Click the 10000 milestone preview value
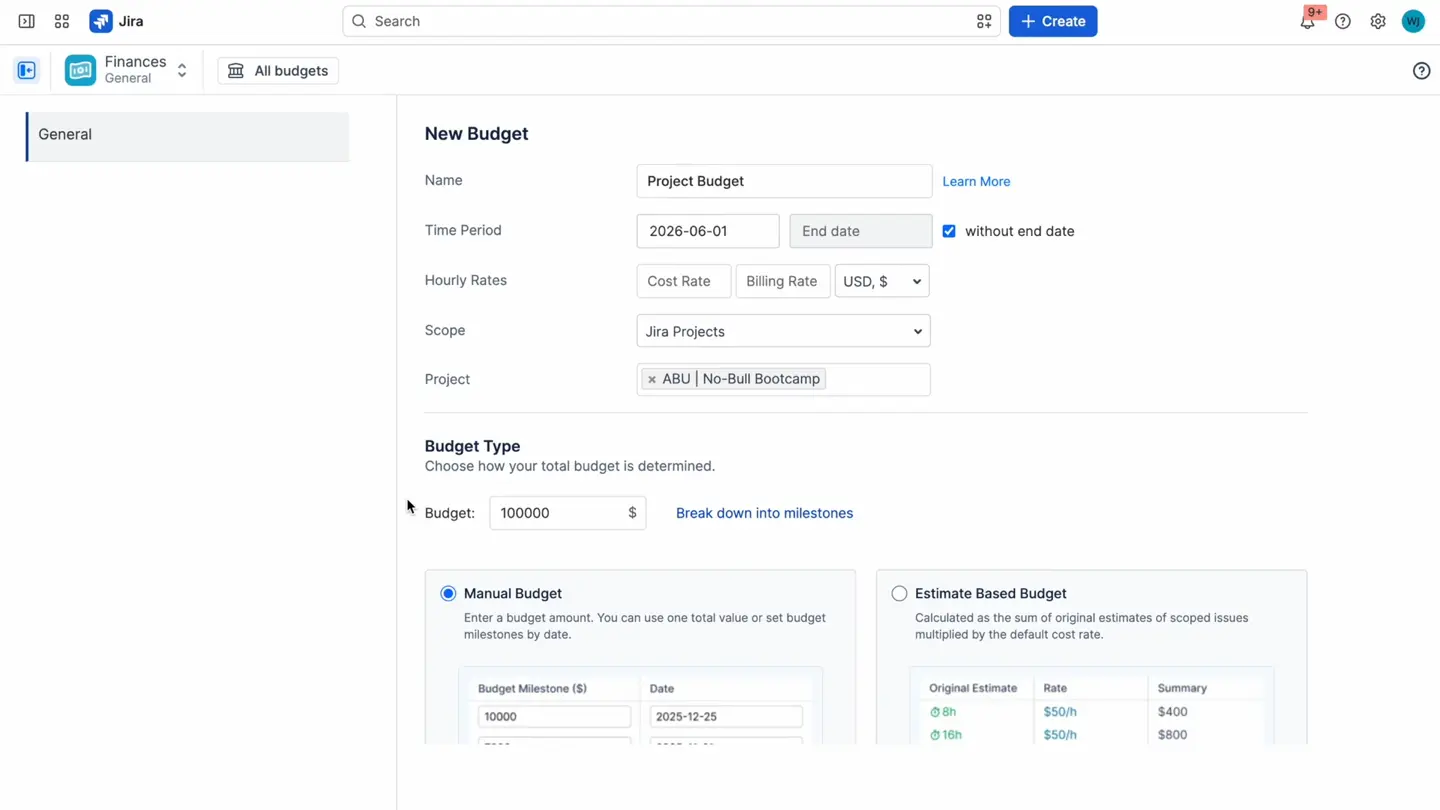 [554, 716]
